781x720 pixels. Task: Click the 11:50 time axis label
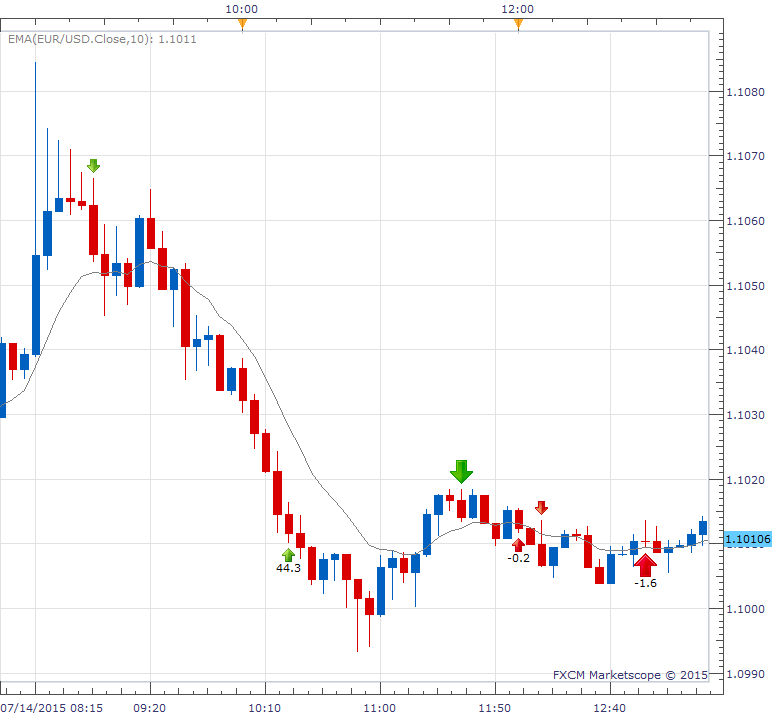pyautogui.click(x=495, y=708)
